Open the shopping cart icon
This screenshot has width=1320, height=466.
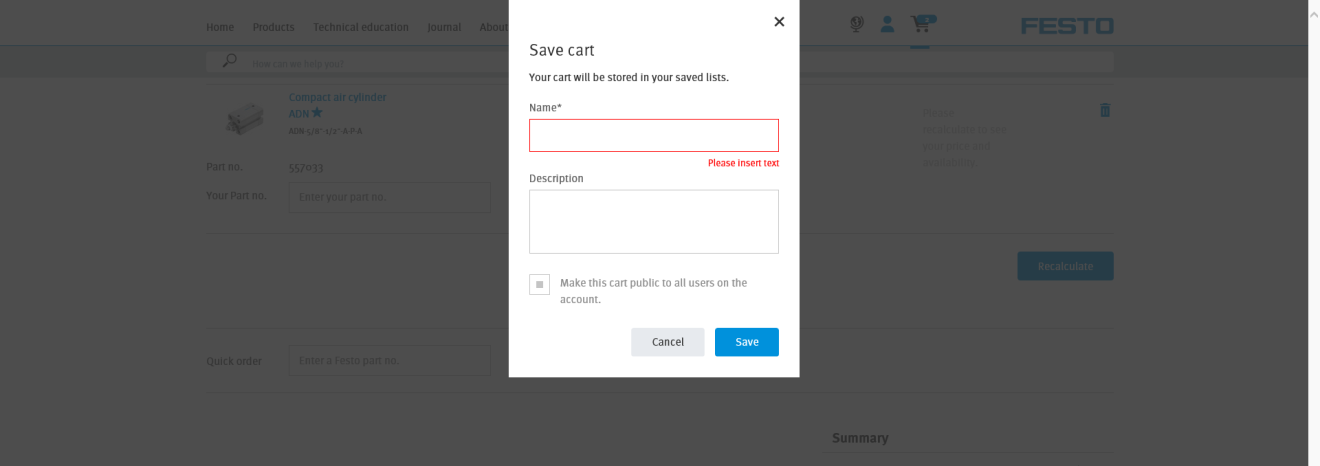tap(920, 24)
